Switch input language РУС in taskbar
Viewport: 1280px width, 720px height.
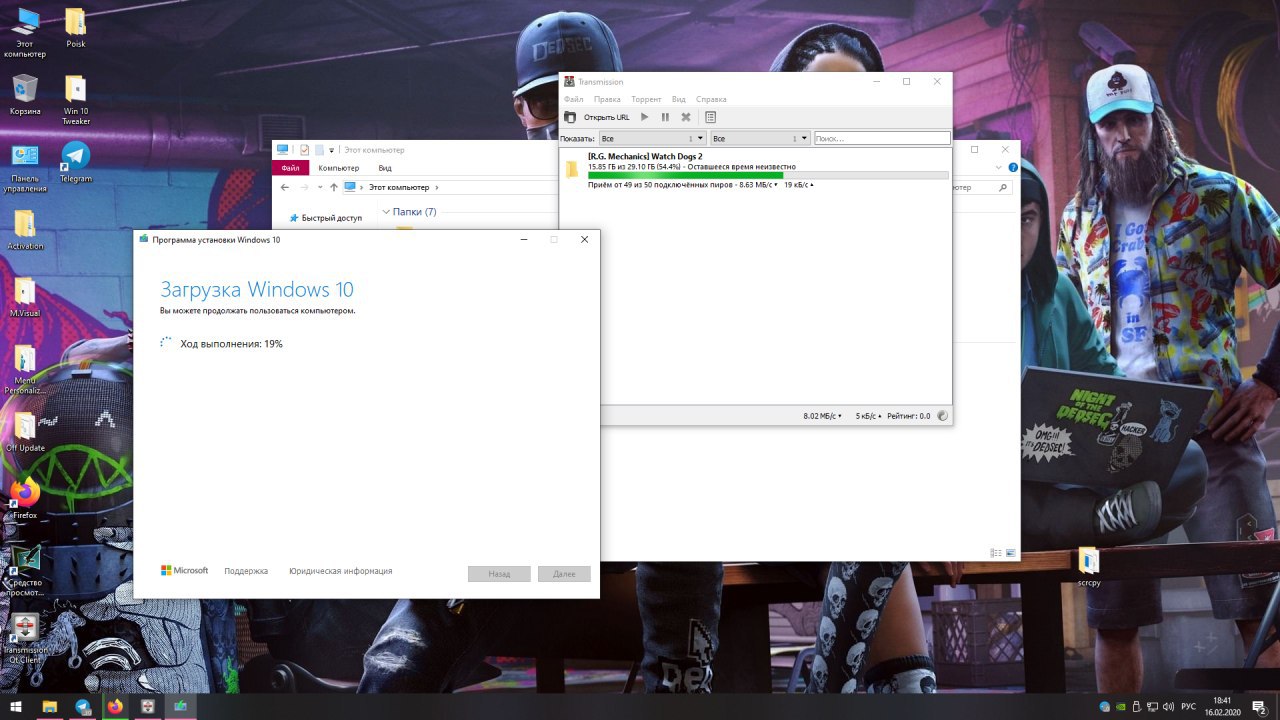pyautogui.click(x=1189, y=706)
